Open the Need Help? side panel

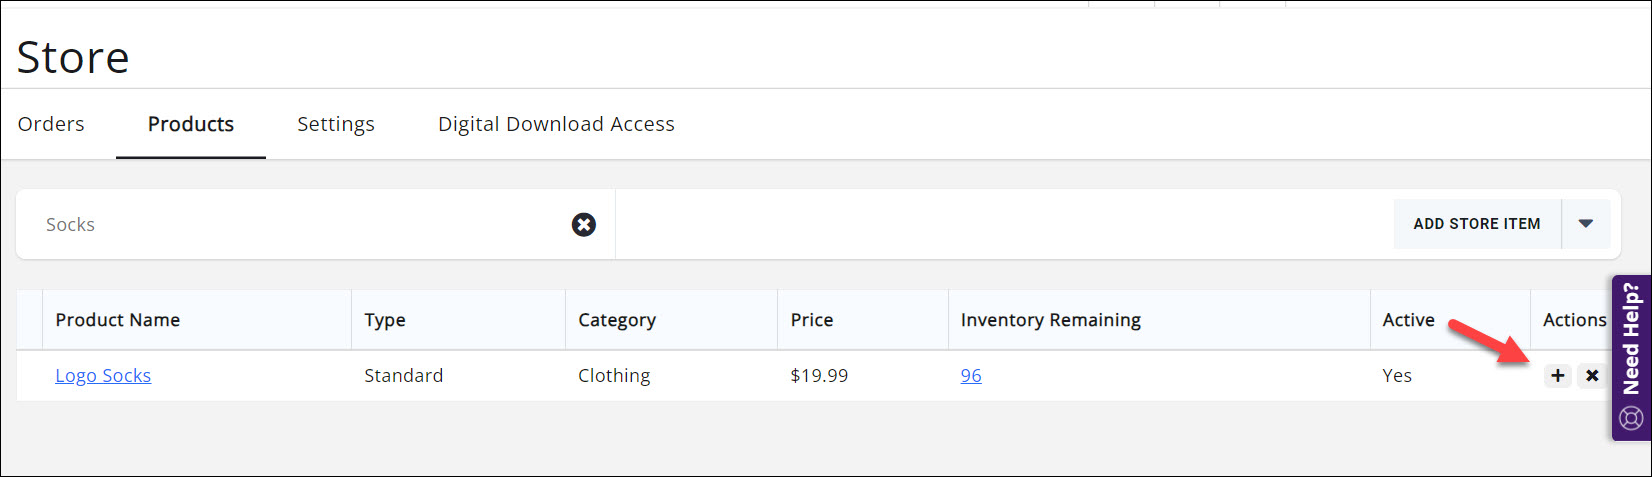pyautogui.click(x=1631, y=357)
